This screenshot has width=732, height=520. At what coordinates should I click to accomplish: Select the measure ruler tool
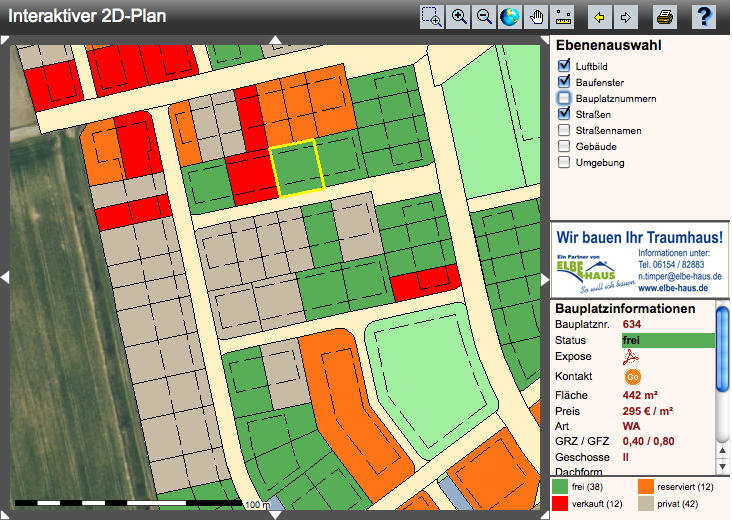(562, 17)
